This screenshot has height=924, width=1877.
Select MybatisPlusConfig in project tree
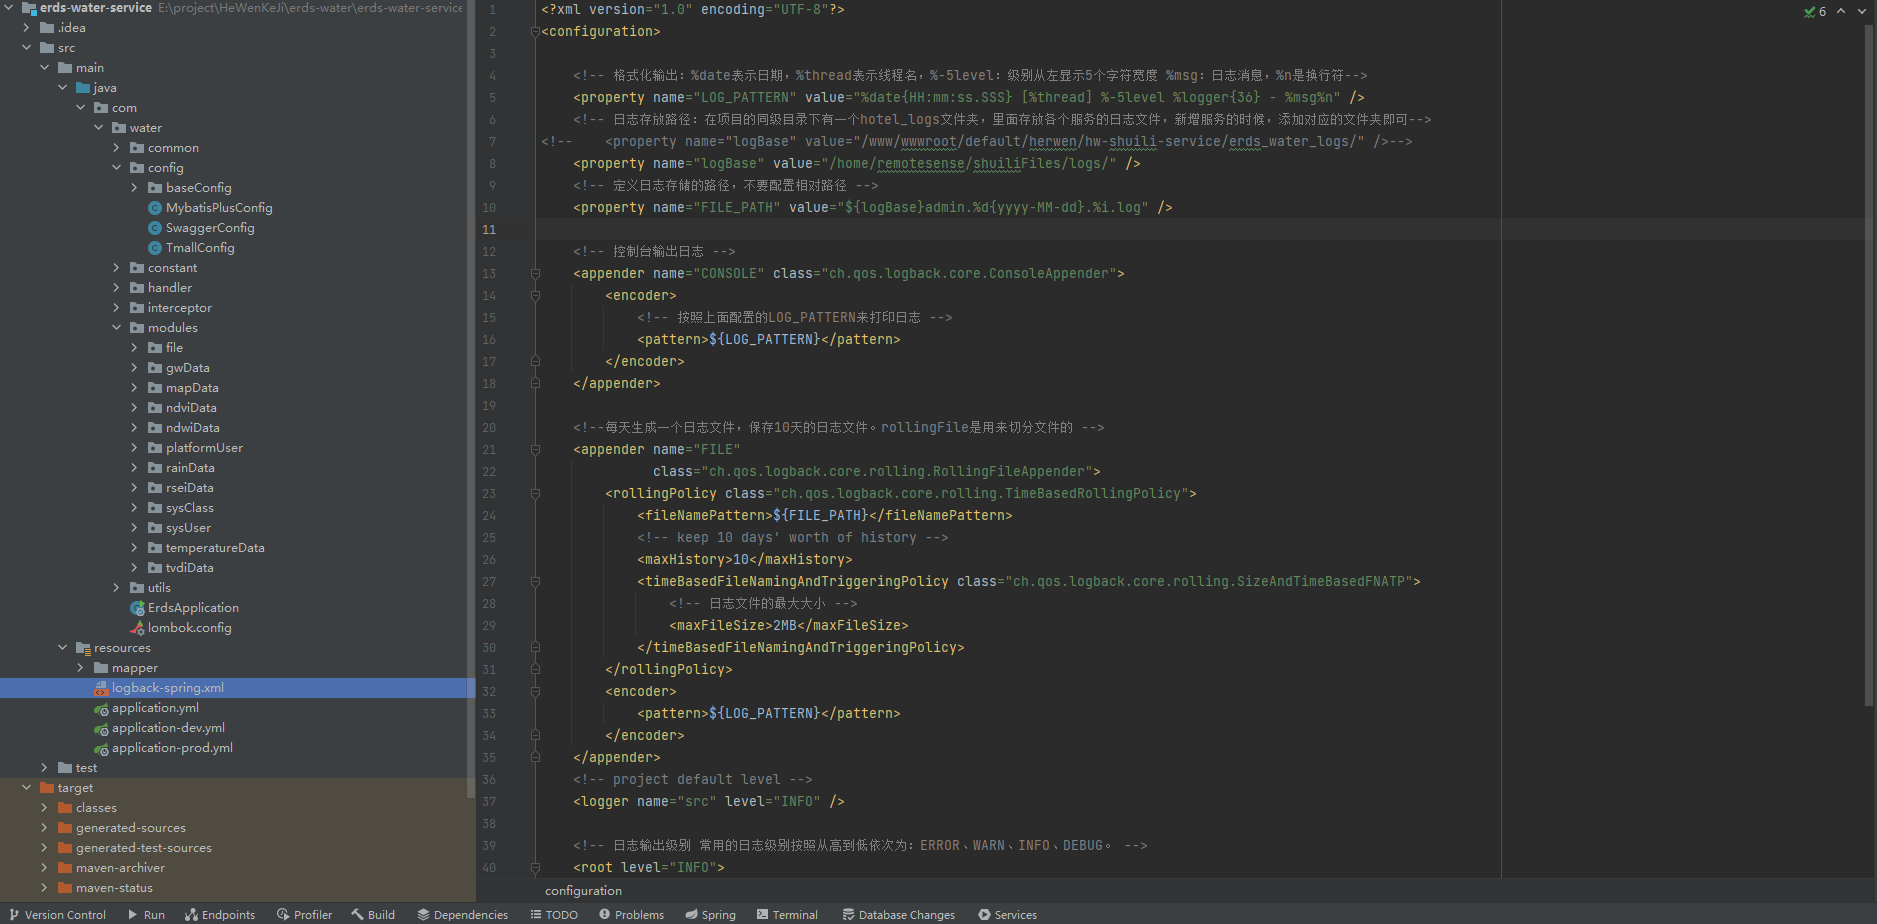point(219,208)
